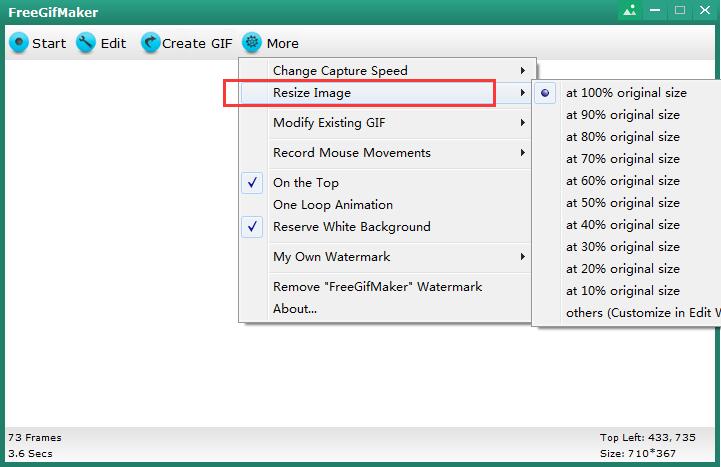Open Record Mouse Movements menu entry
721x467 pixels.
coord(385,153)
